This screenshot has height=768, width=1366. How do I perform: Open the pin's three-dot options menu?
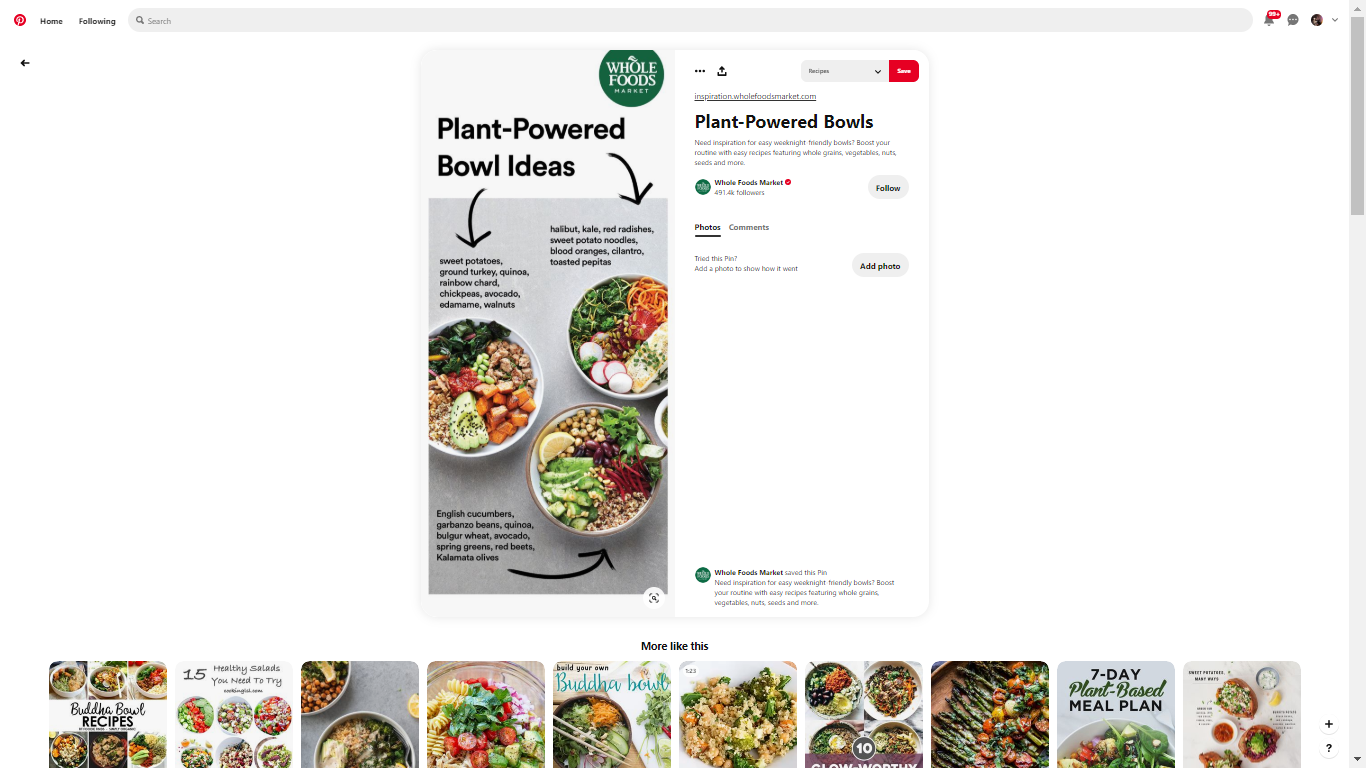pyautogui.click(x=700, y=71)
